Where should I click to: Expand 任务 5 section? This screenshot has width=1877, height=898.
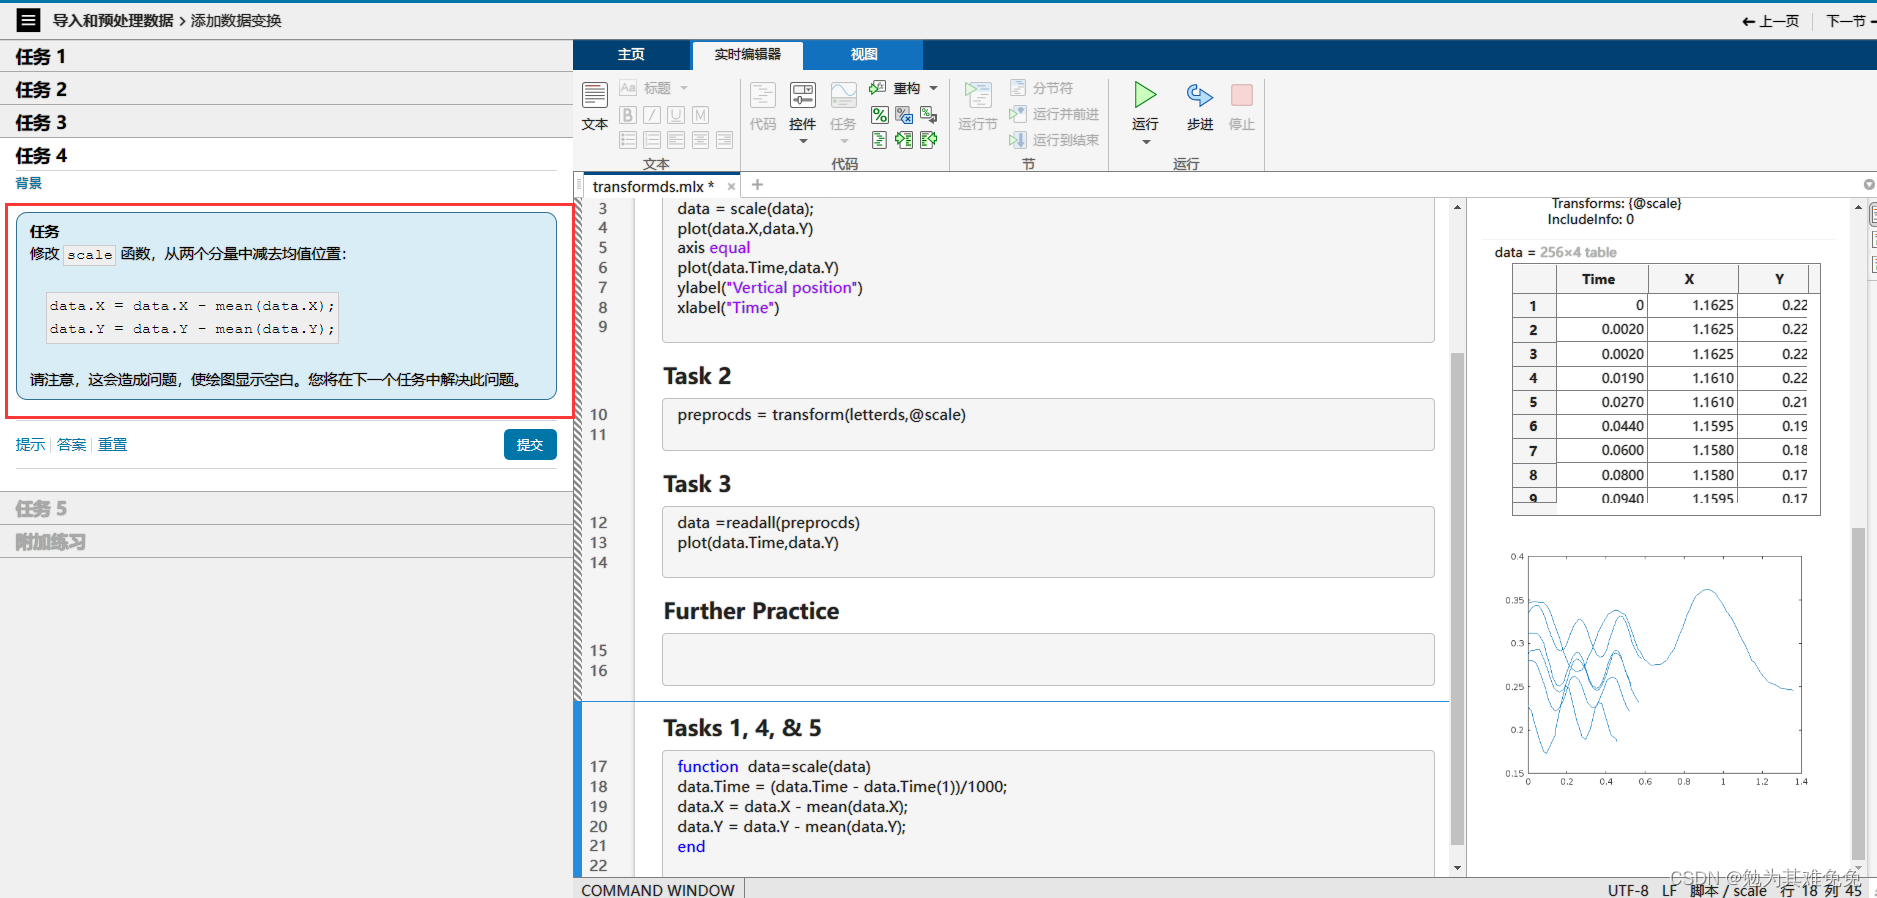286,508
